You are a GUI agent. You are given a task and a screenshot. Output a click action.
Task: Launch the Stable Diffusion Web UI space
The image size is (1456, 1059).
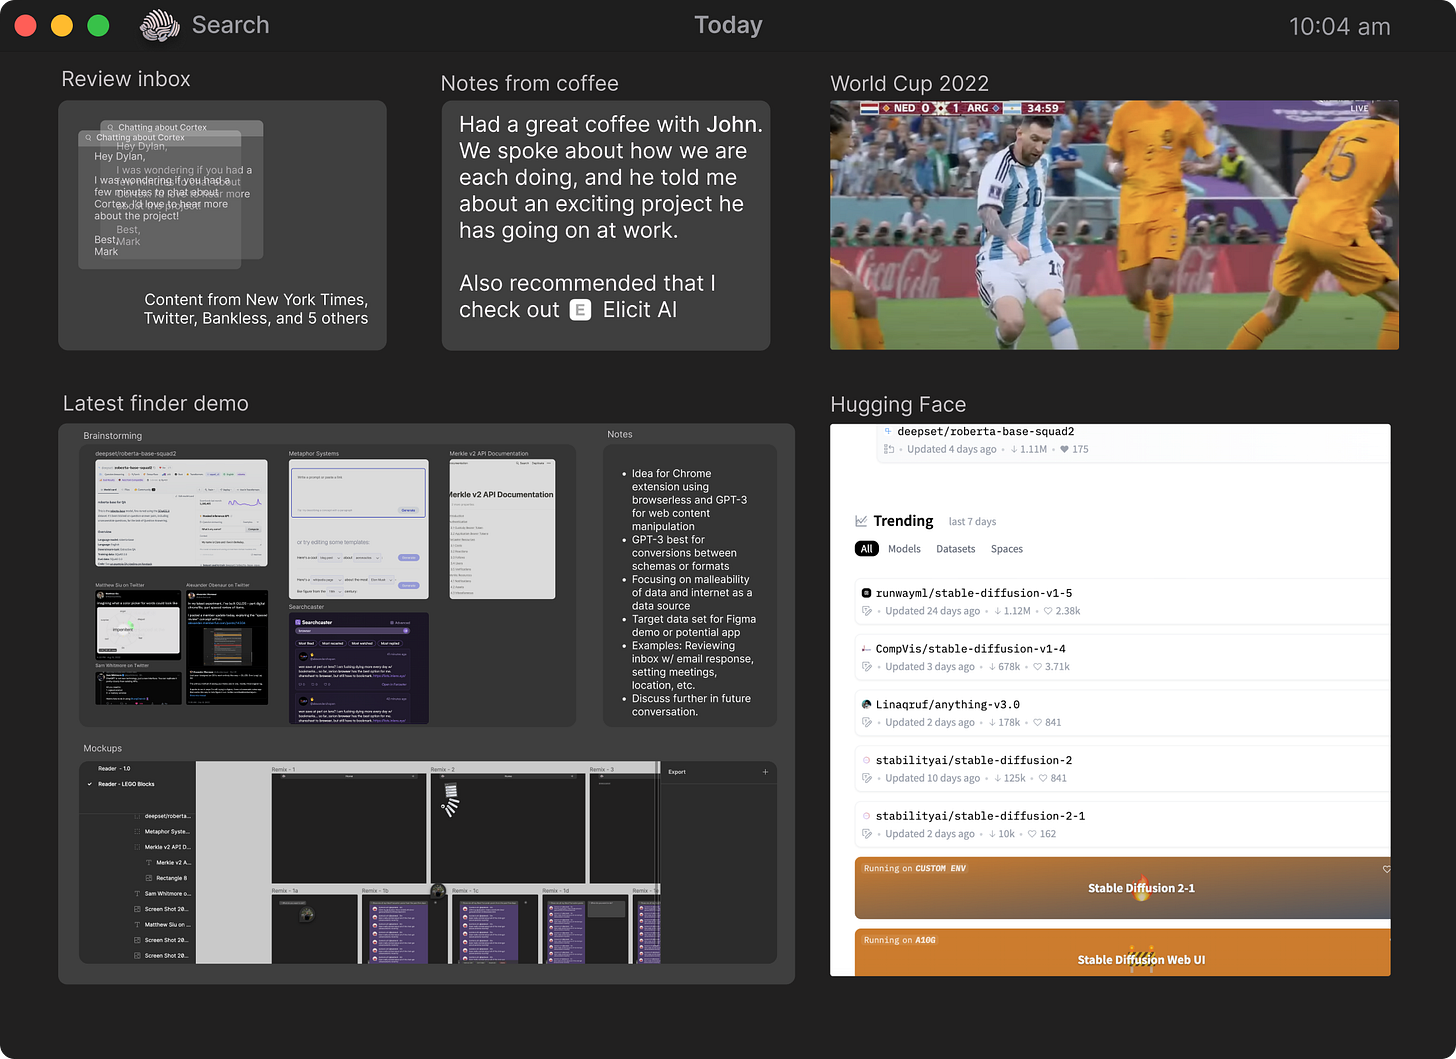(1141, 959)
